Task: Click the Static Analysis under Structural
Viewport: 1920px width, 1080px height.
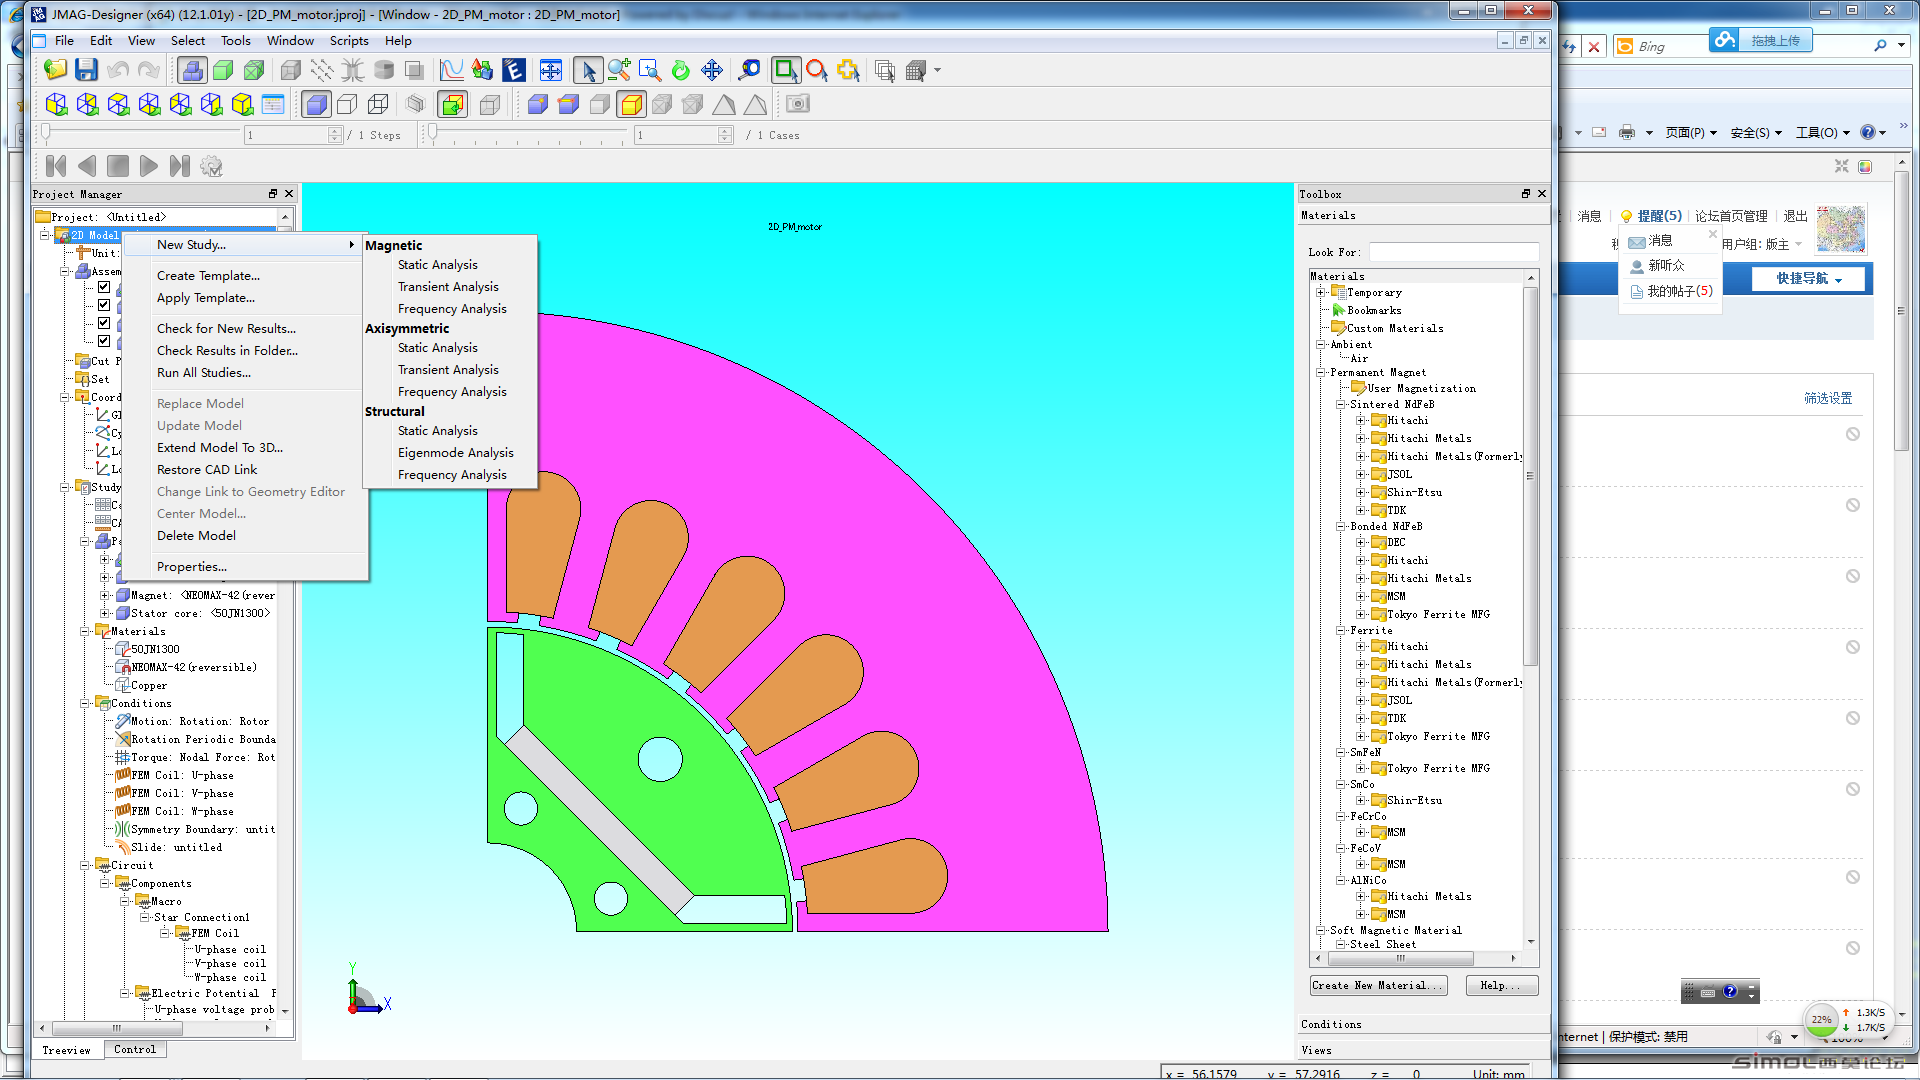Action: (x=438, y=430)
